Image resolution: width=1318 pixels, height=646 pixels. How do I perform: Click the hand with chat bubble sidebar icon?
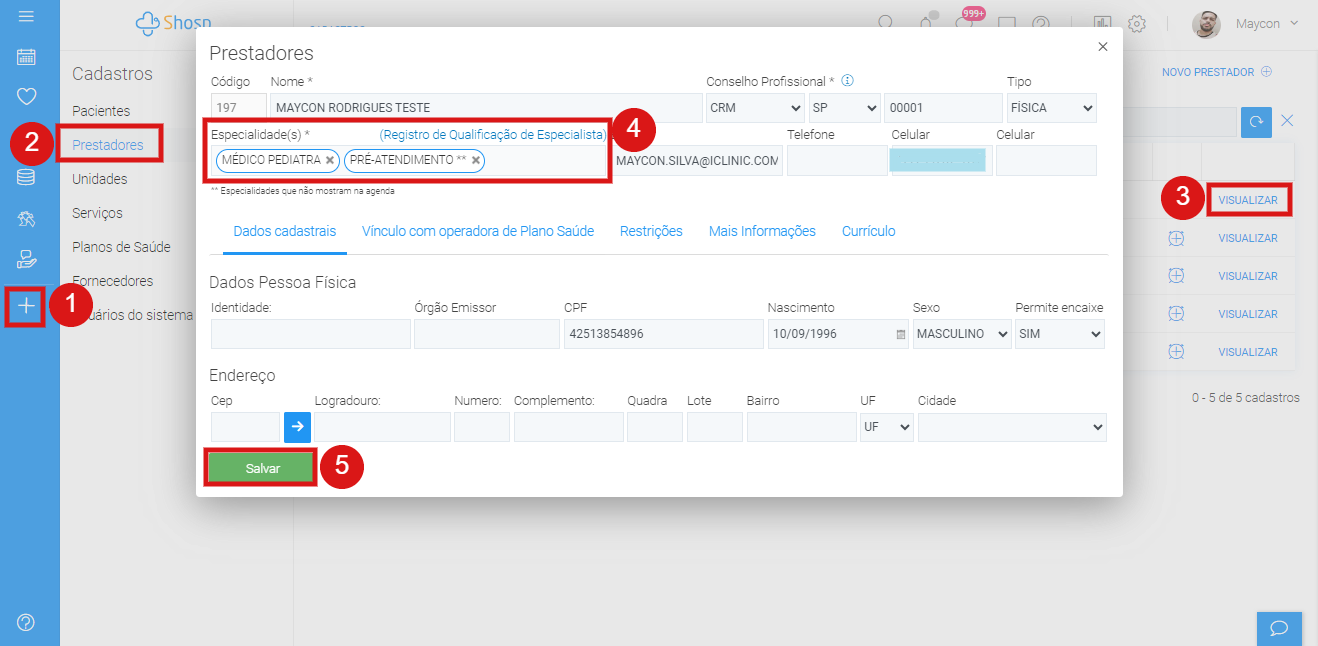pos(26,259)
